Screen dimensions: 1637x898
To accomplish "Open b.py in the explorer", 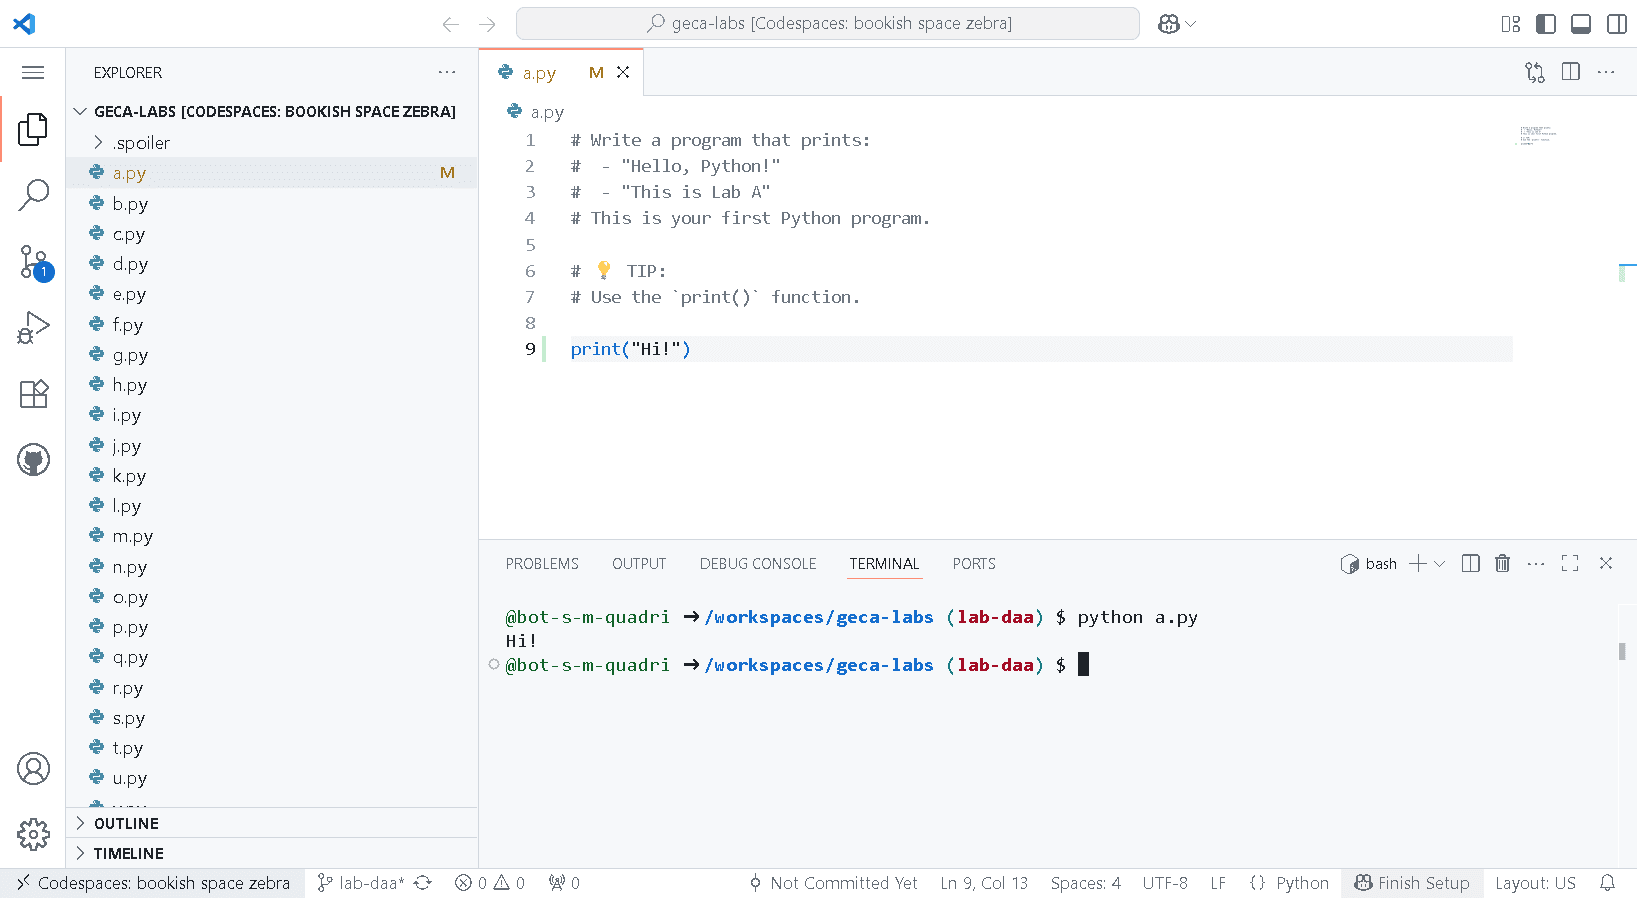I will point(271,203).
